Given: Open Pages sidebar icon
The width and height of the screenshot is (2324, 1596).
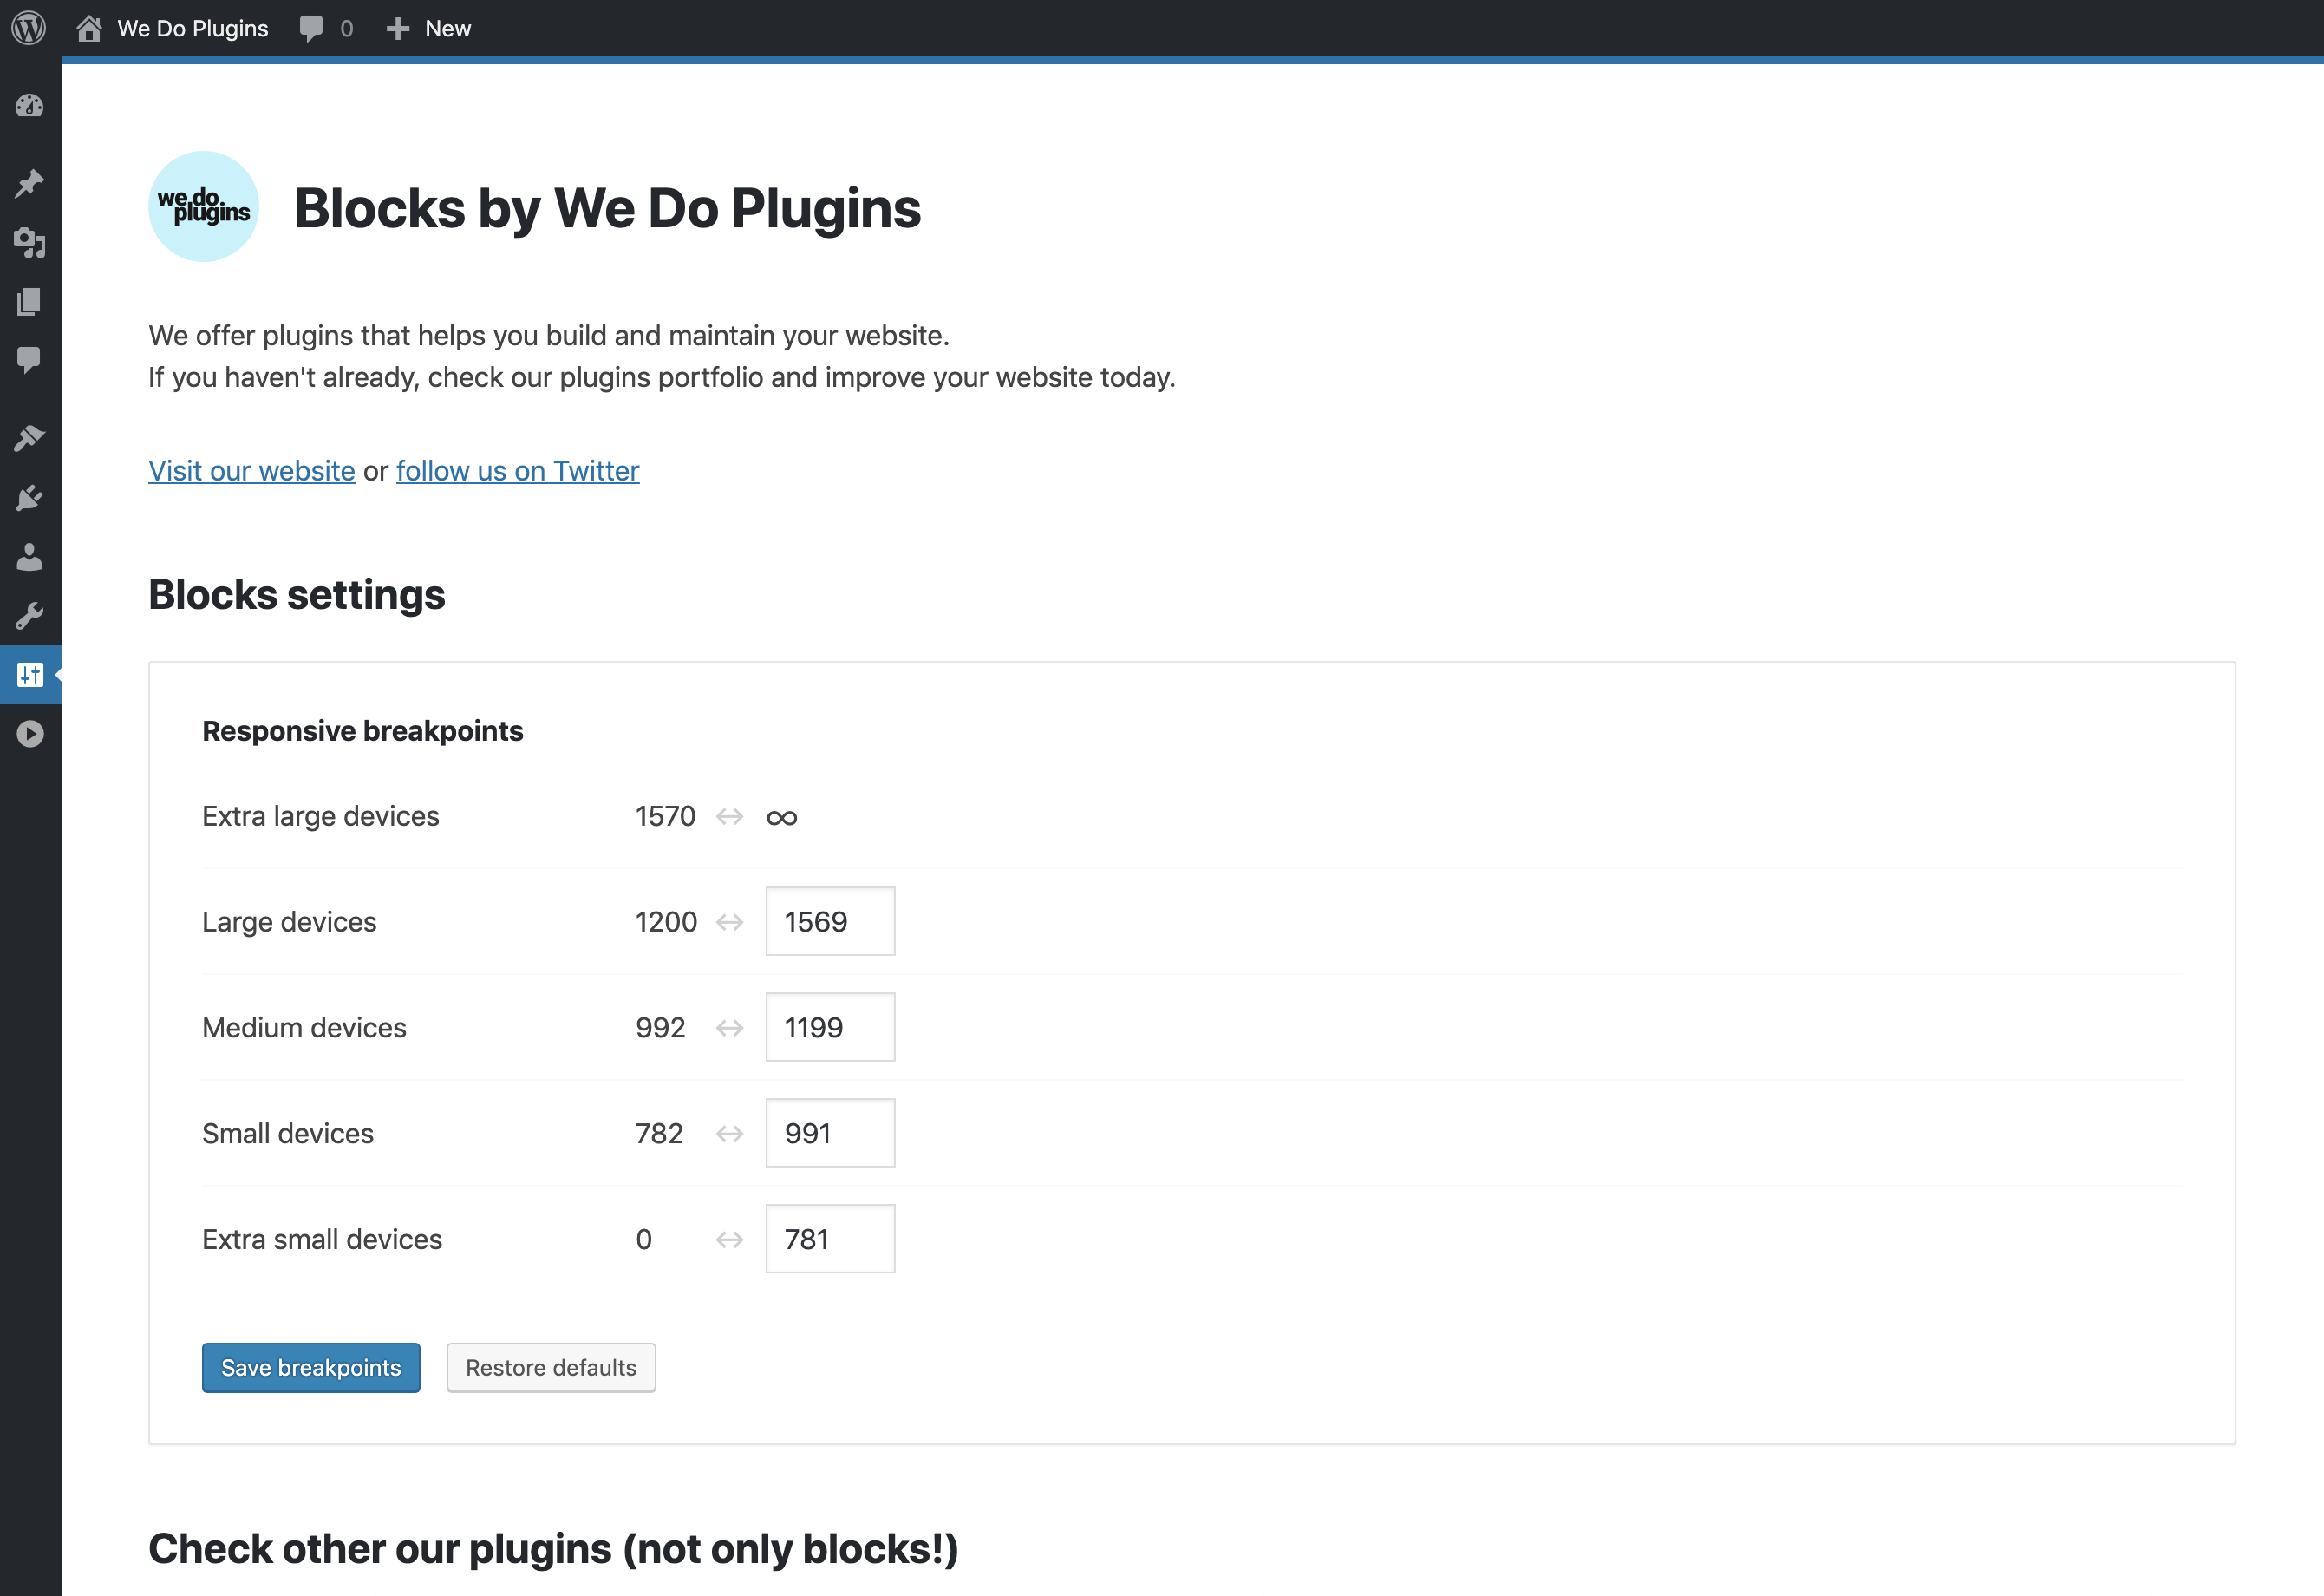Looking at the screenshot, I should click(x=30, y=301).
